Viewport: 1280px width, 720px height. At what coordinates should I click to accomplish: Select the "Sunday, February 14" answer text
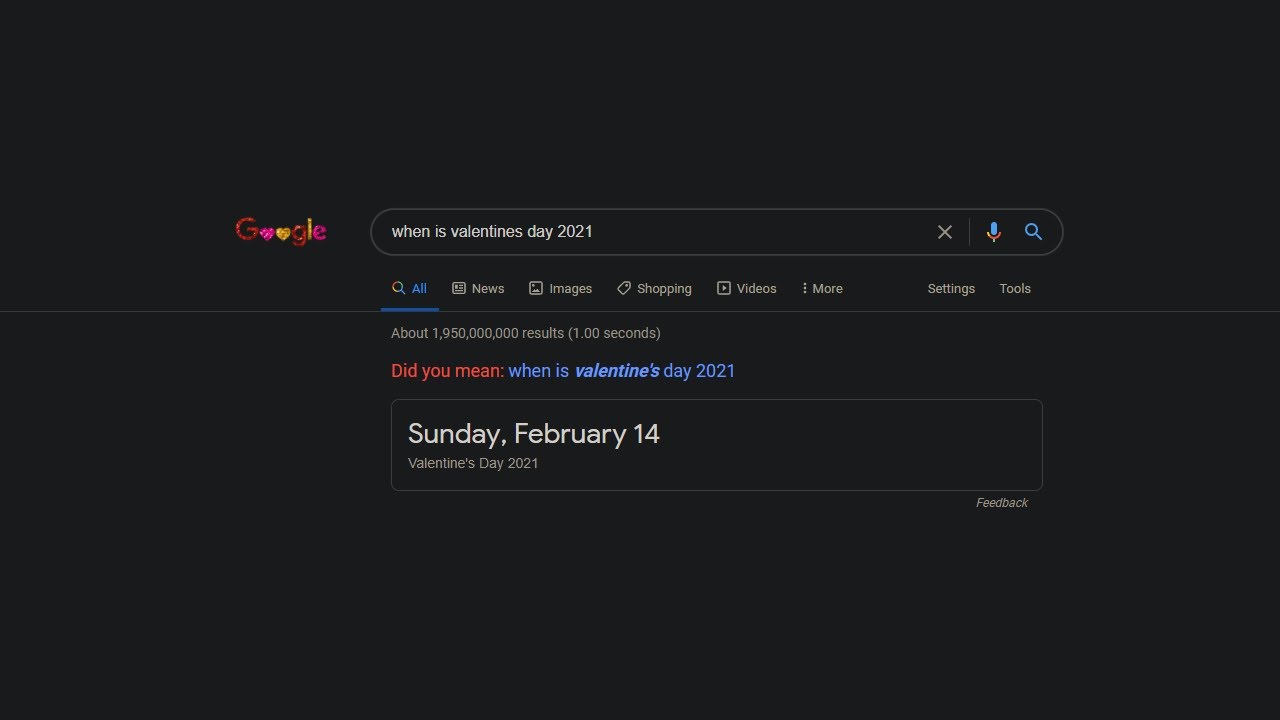pyautogui.click(x=534, y=433)
